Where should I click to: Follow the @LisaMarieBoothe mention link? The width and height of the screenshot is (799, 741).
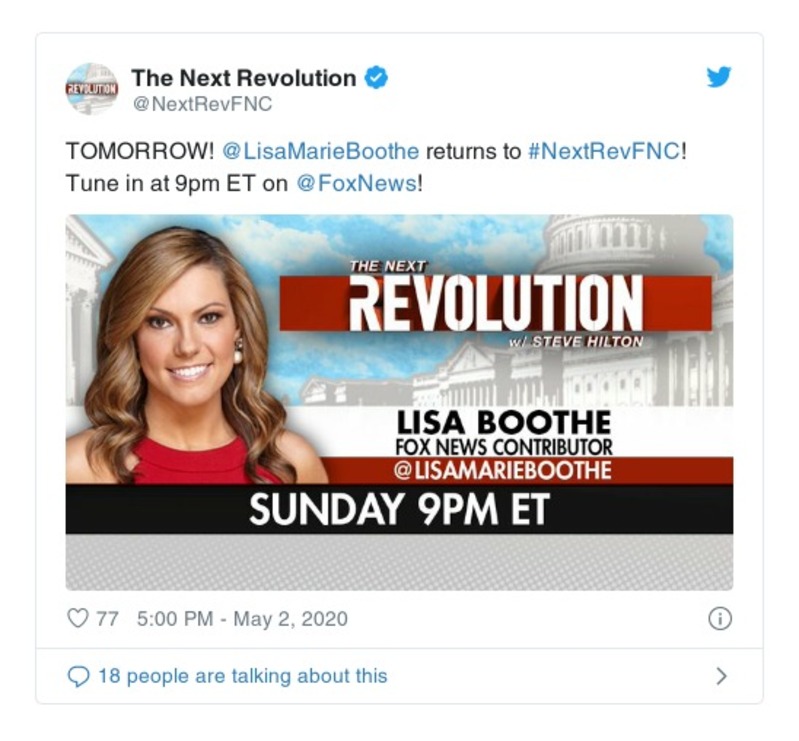(321, 151)
